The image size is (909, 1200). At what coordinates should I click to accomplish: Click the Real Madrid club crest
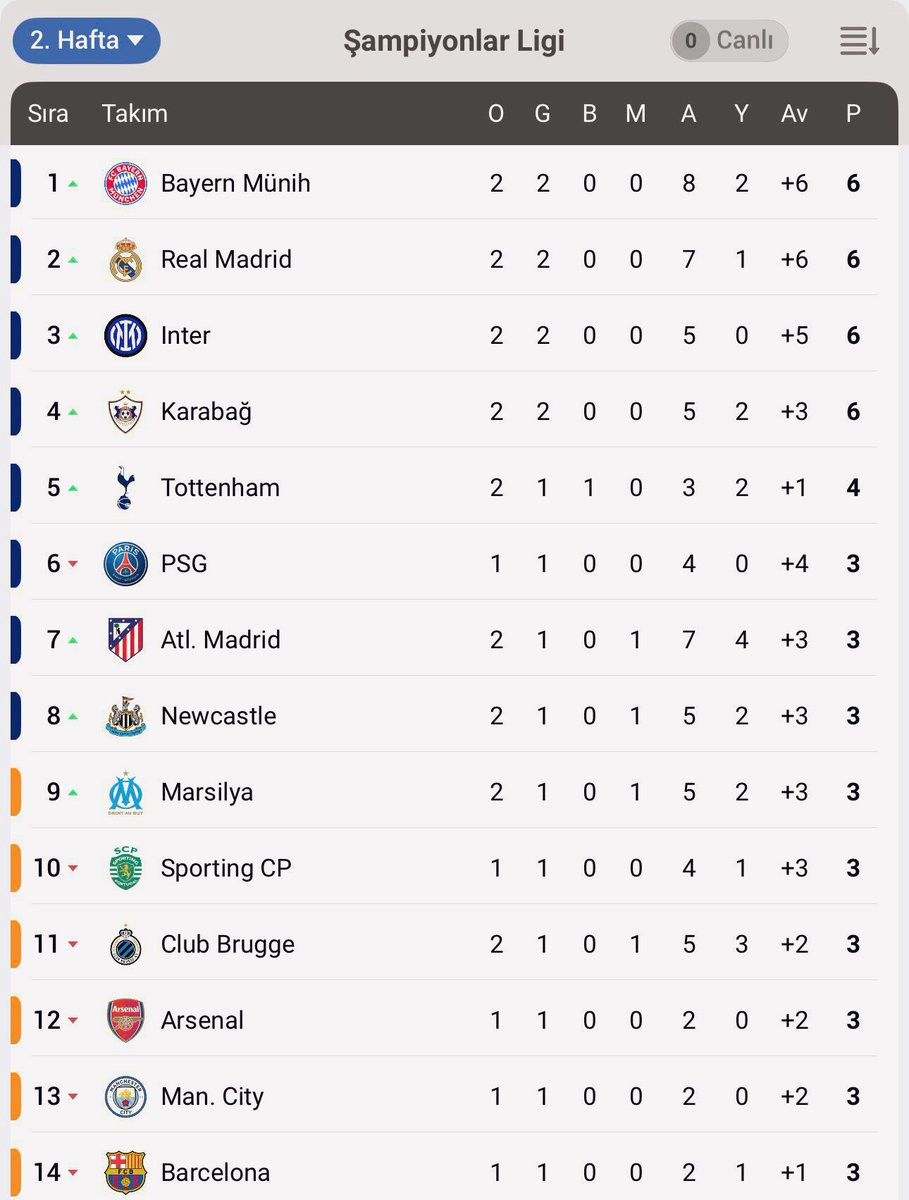click(126, 259)
